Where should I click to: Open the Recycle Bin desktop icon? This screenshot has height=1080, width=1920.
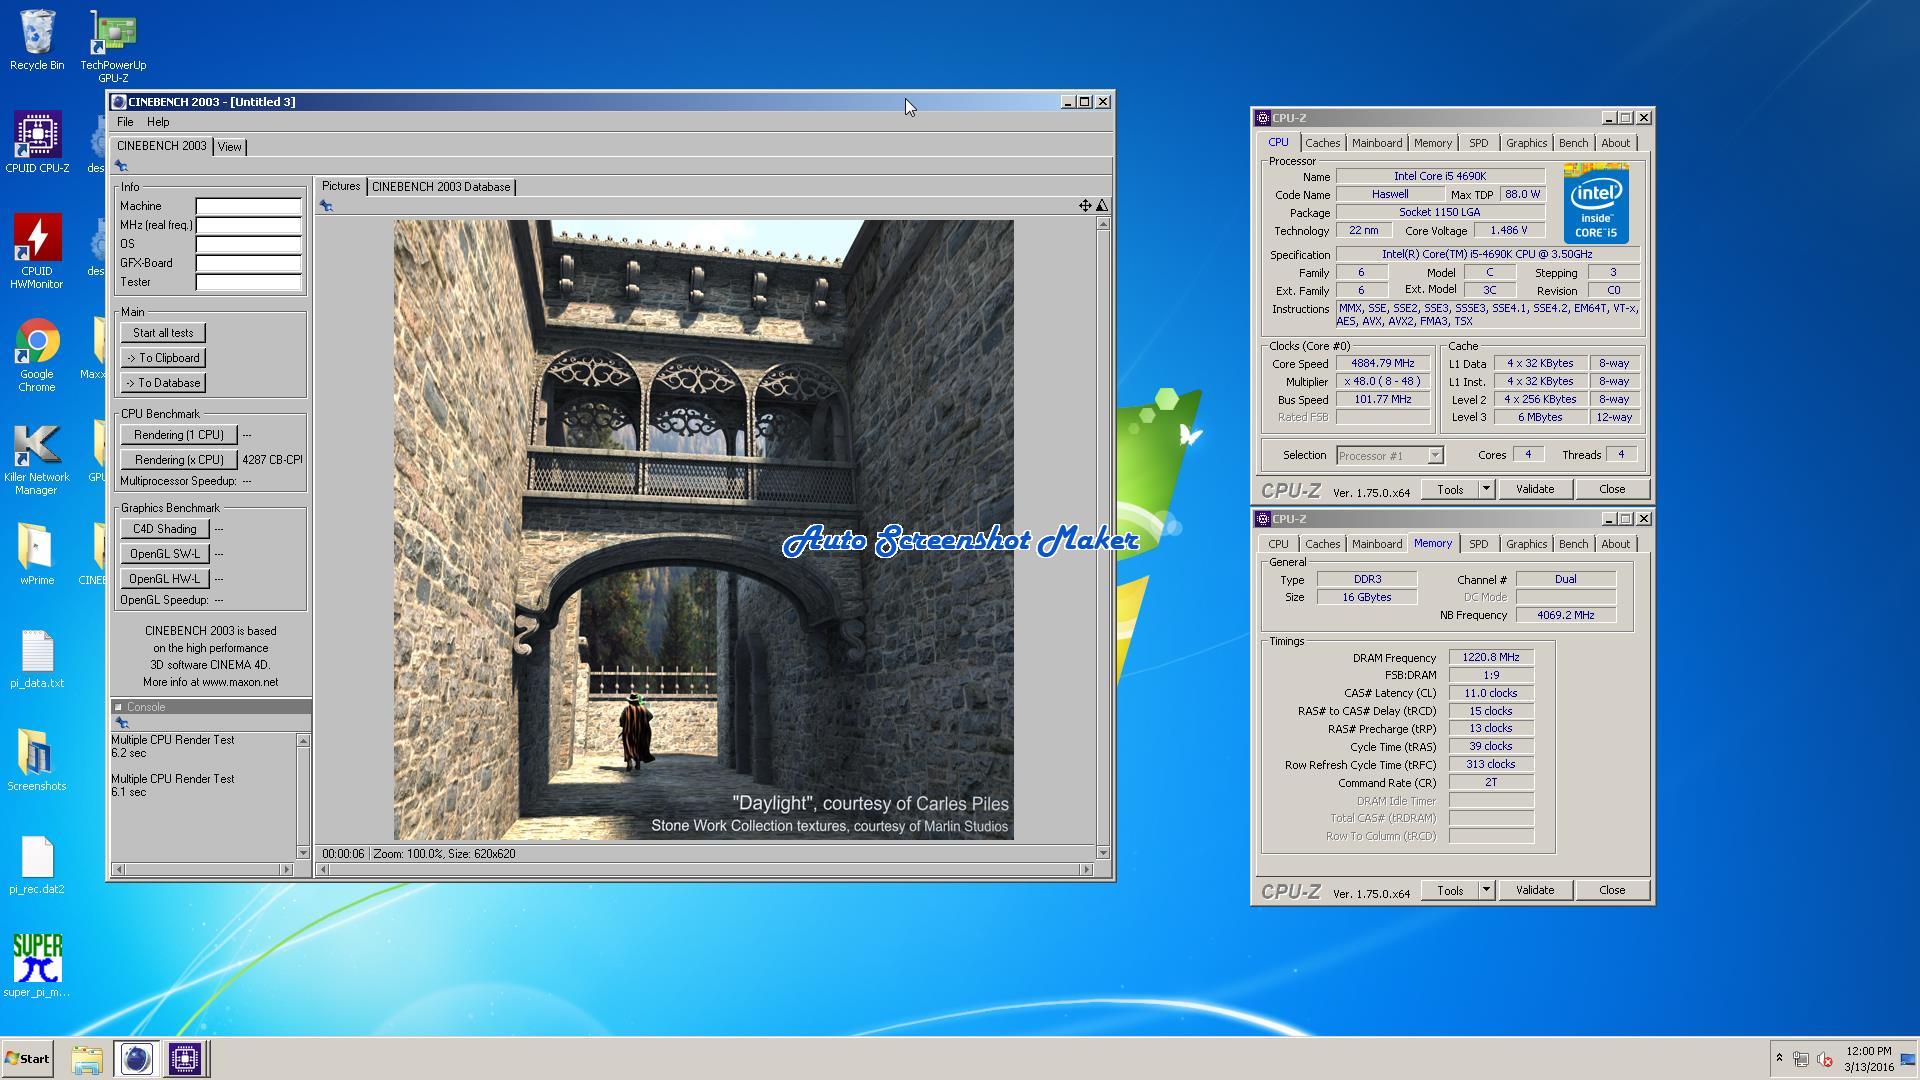[37, 40]
